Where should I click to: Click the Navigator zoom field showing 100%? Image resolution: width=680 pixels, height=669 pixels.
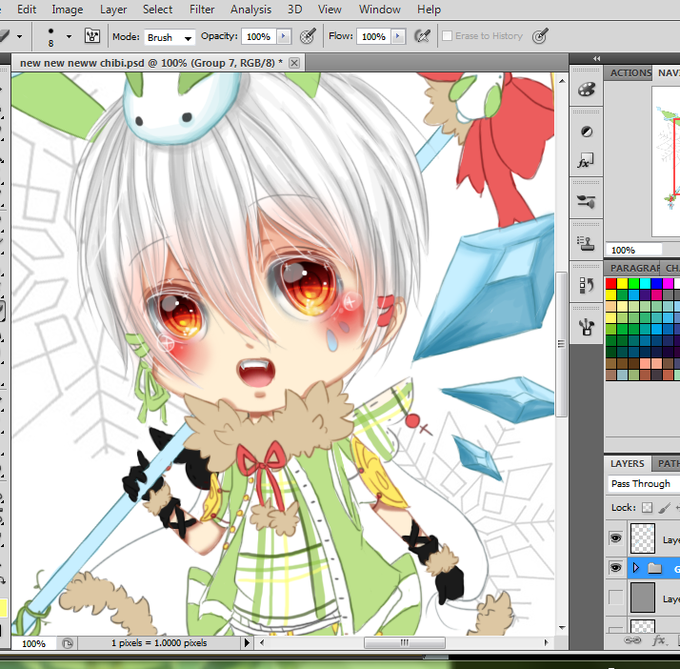(634, 250)
